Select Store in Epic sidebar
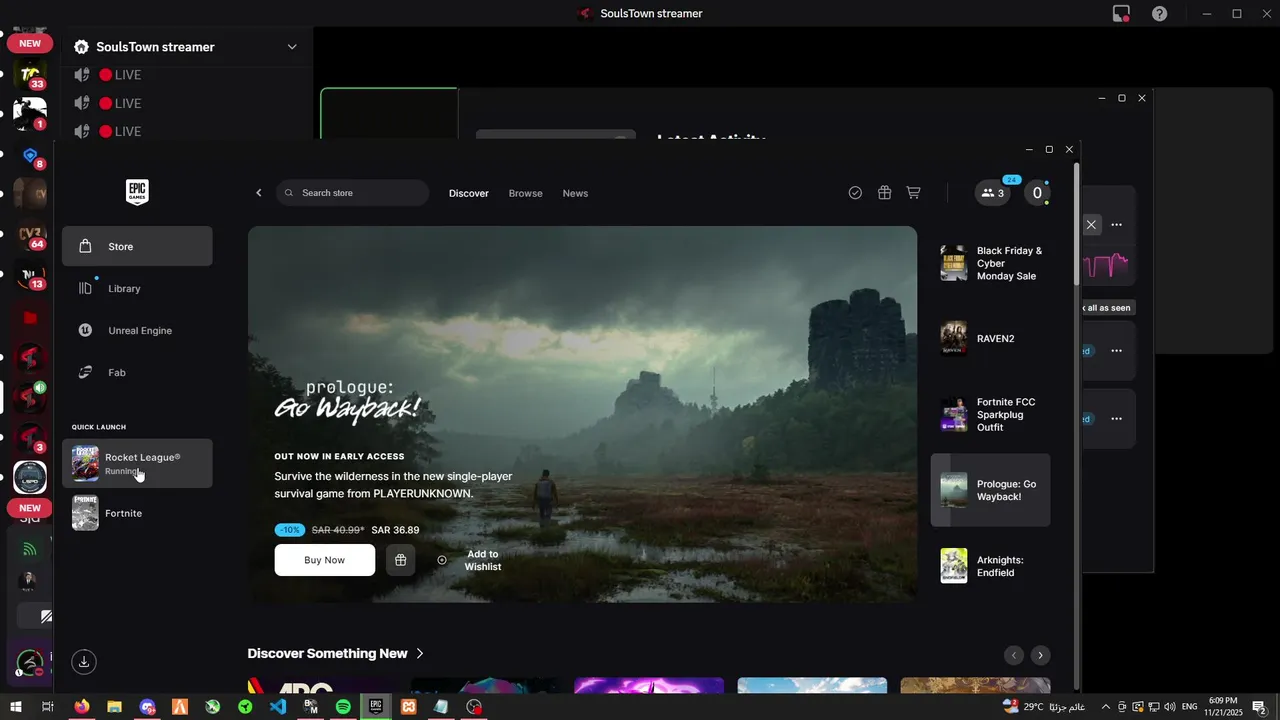 (137, 246)
